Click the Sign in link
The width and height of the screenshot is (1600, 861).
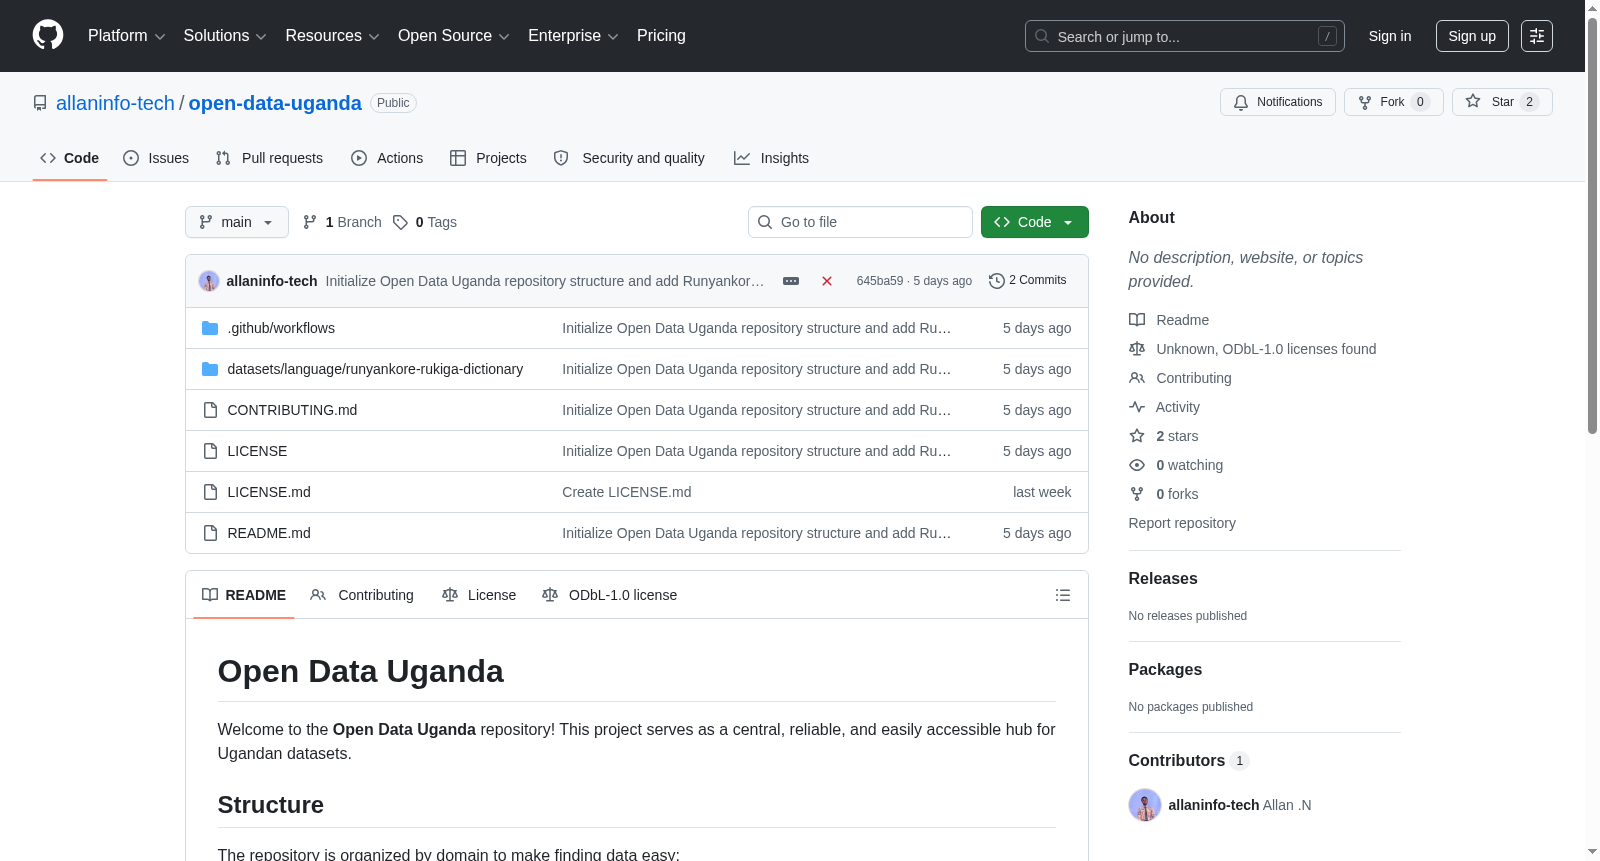point(1390,36)
